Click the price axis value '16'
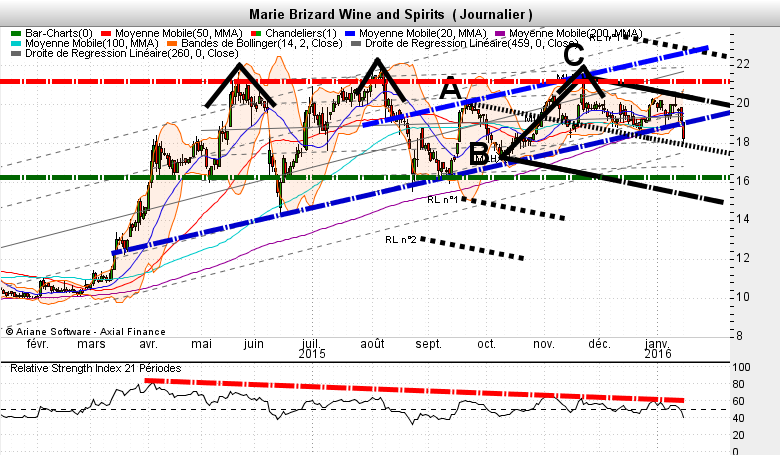The height and width of the screenshot is (455, 780). (743, 181)
